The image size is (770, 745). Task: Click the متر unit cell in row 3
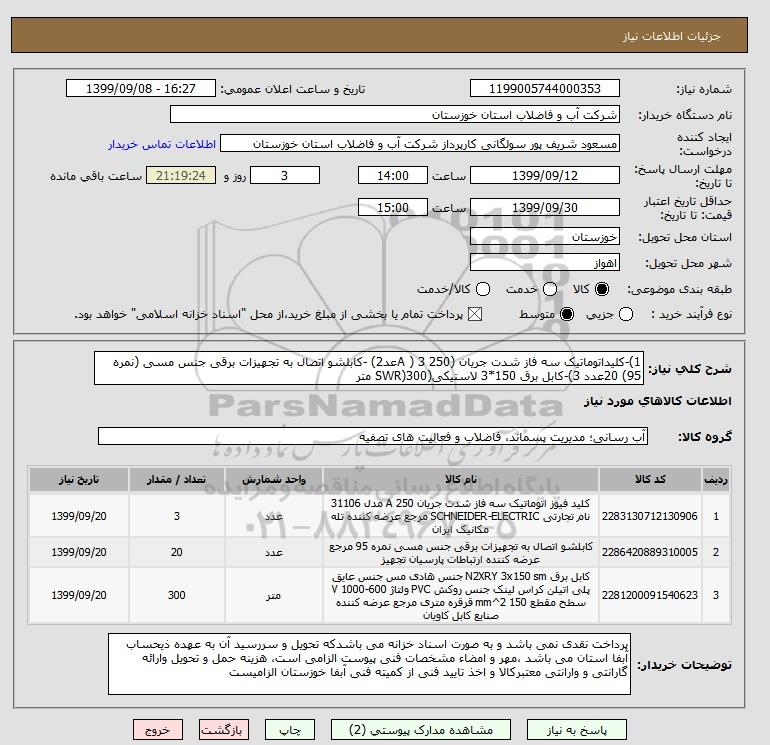[x=274, y=595]
